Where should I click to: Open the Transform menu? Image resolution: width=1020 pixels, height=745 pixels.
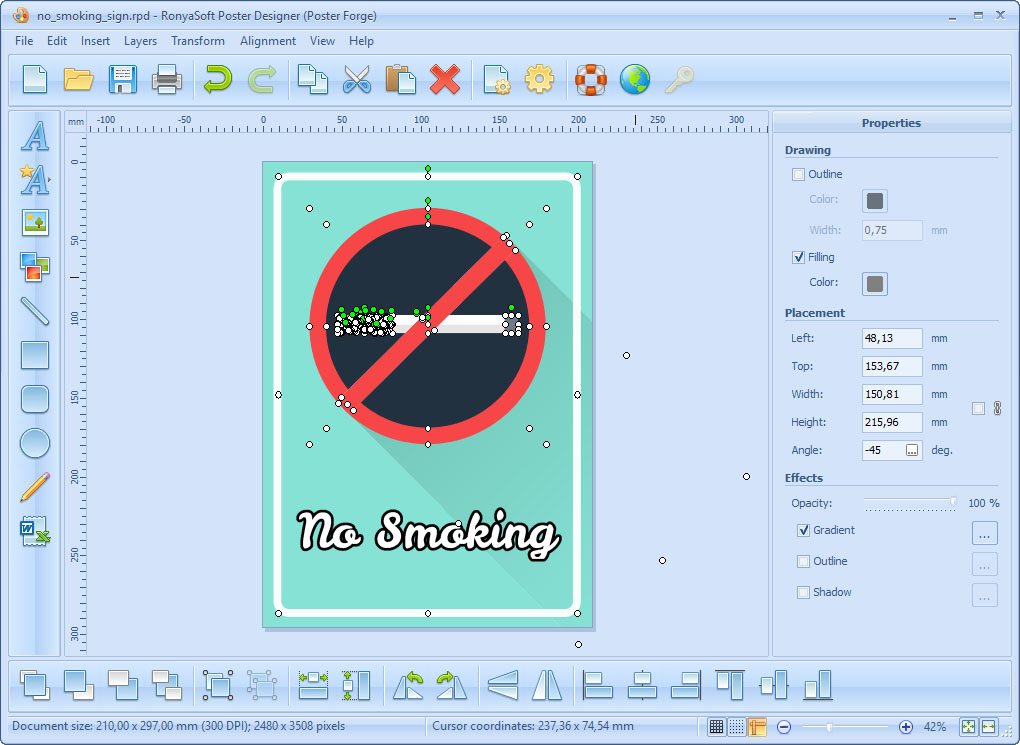197,41
